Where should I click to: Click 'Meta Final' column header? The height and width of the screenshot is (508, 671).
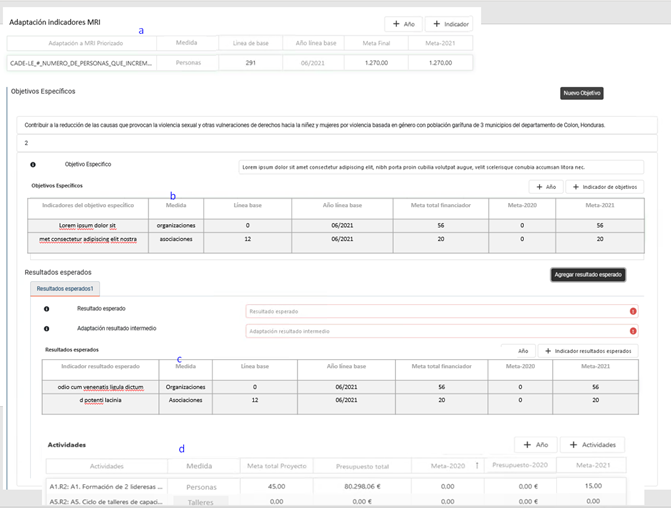pos(376,43)
